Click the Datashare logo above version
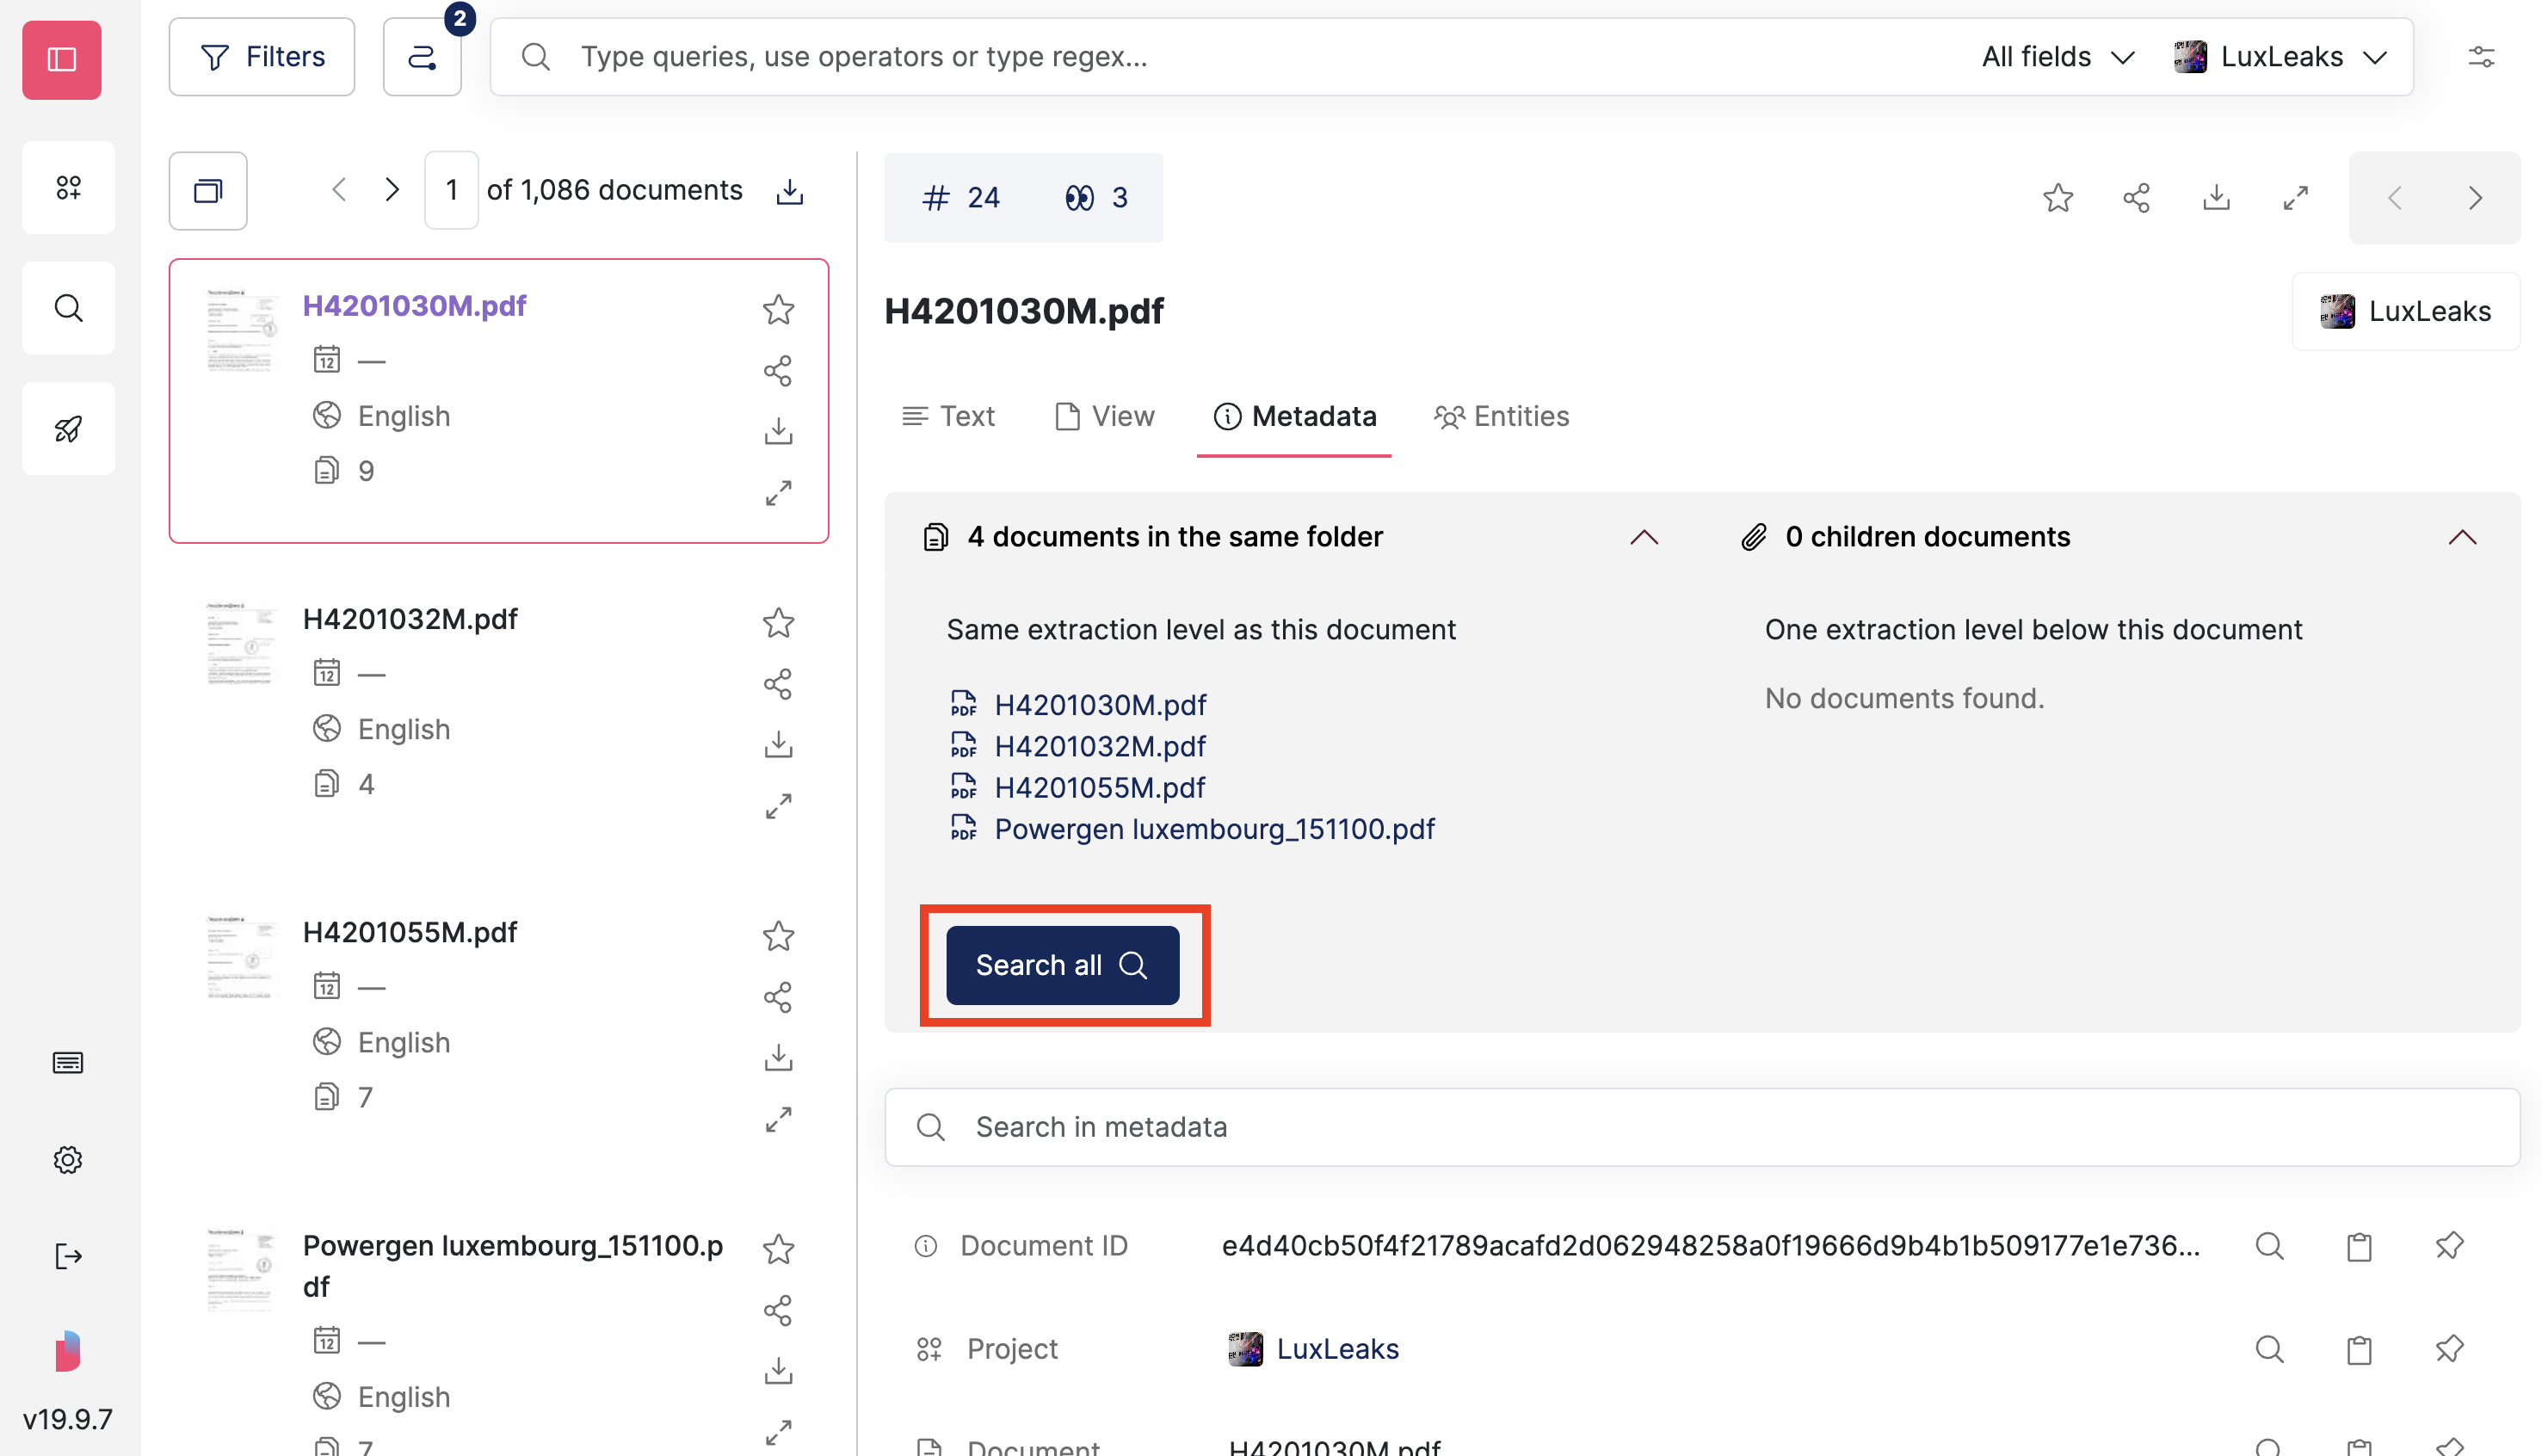The width and height of the screenshot is (2542, 1456). click(x=68, y=1351)
